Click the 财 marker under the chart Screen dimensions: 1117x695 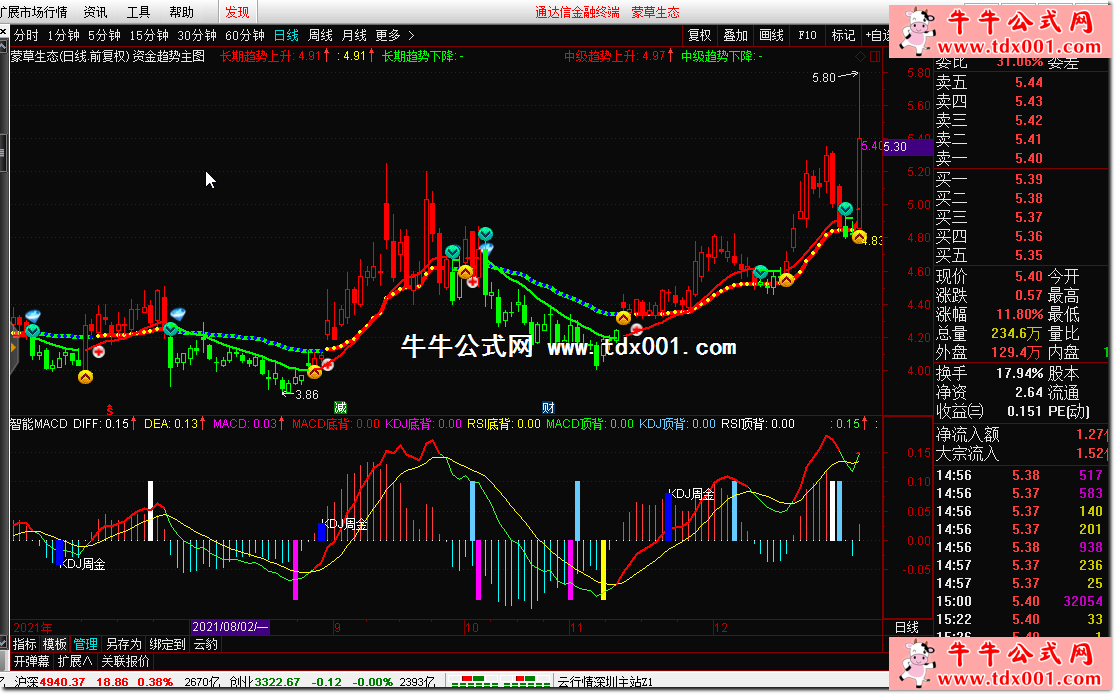coord(548,408)
